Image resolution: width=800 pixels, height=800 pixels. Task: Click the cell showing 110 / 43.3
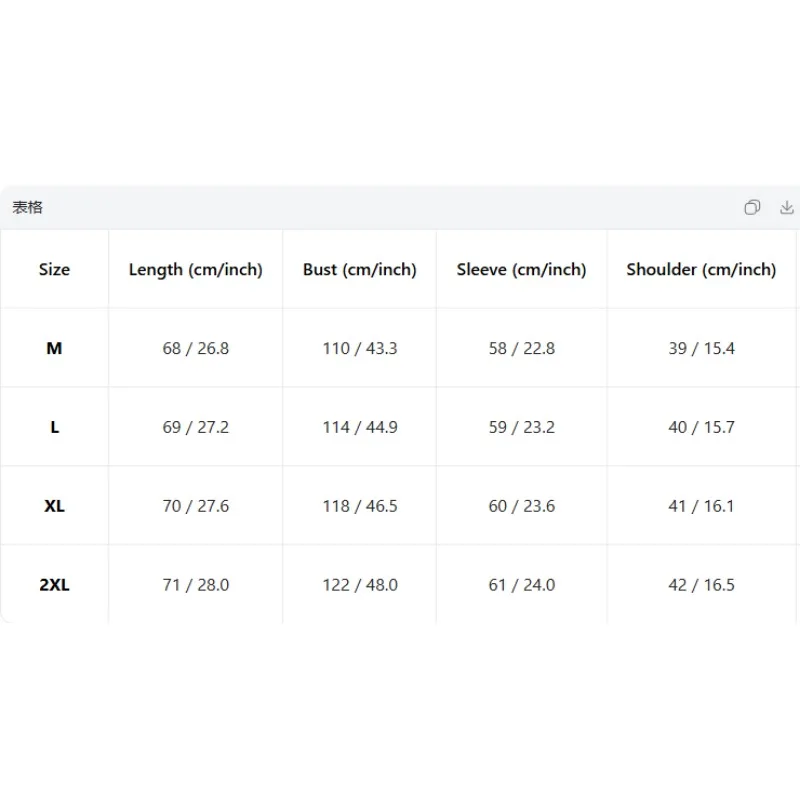(x=360, y=348)
